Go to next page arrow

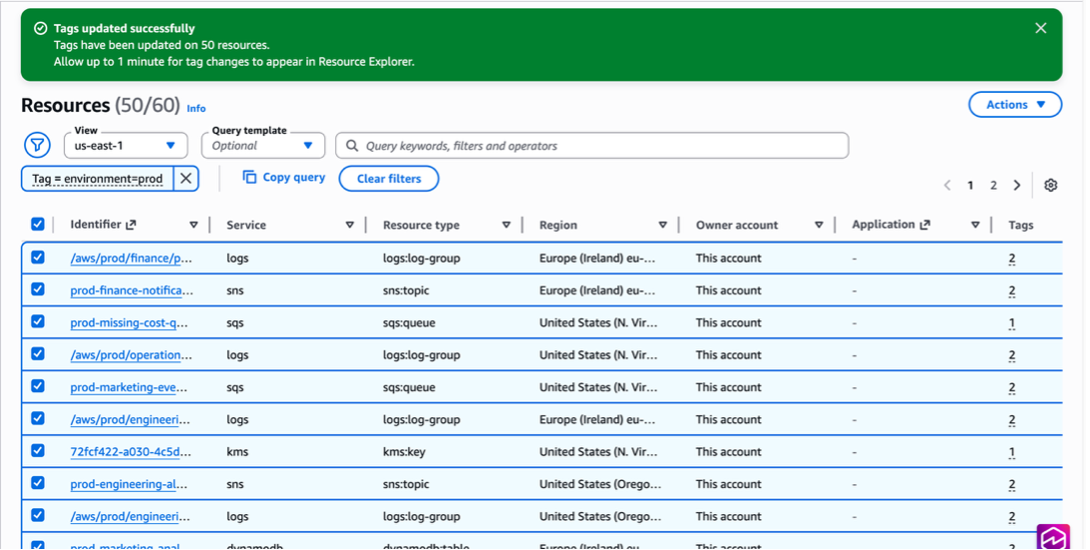(x=1017, y=185)
